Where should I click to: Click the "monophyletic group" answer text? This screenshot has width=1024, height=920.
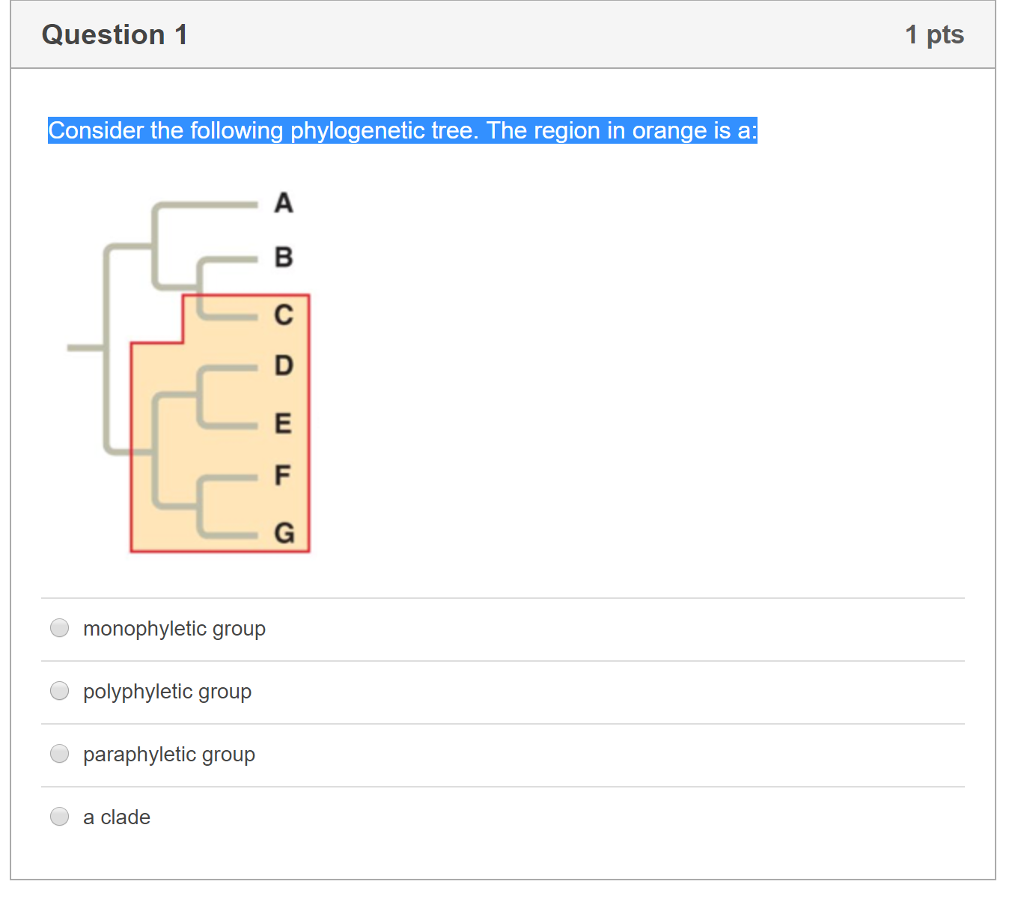point(174,629)
